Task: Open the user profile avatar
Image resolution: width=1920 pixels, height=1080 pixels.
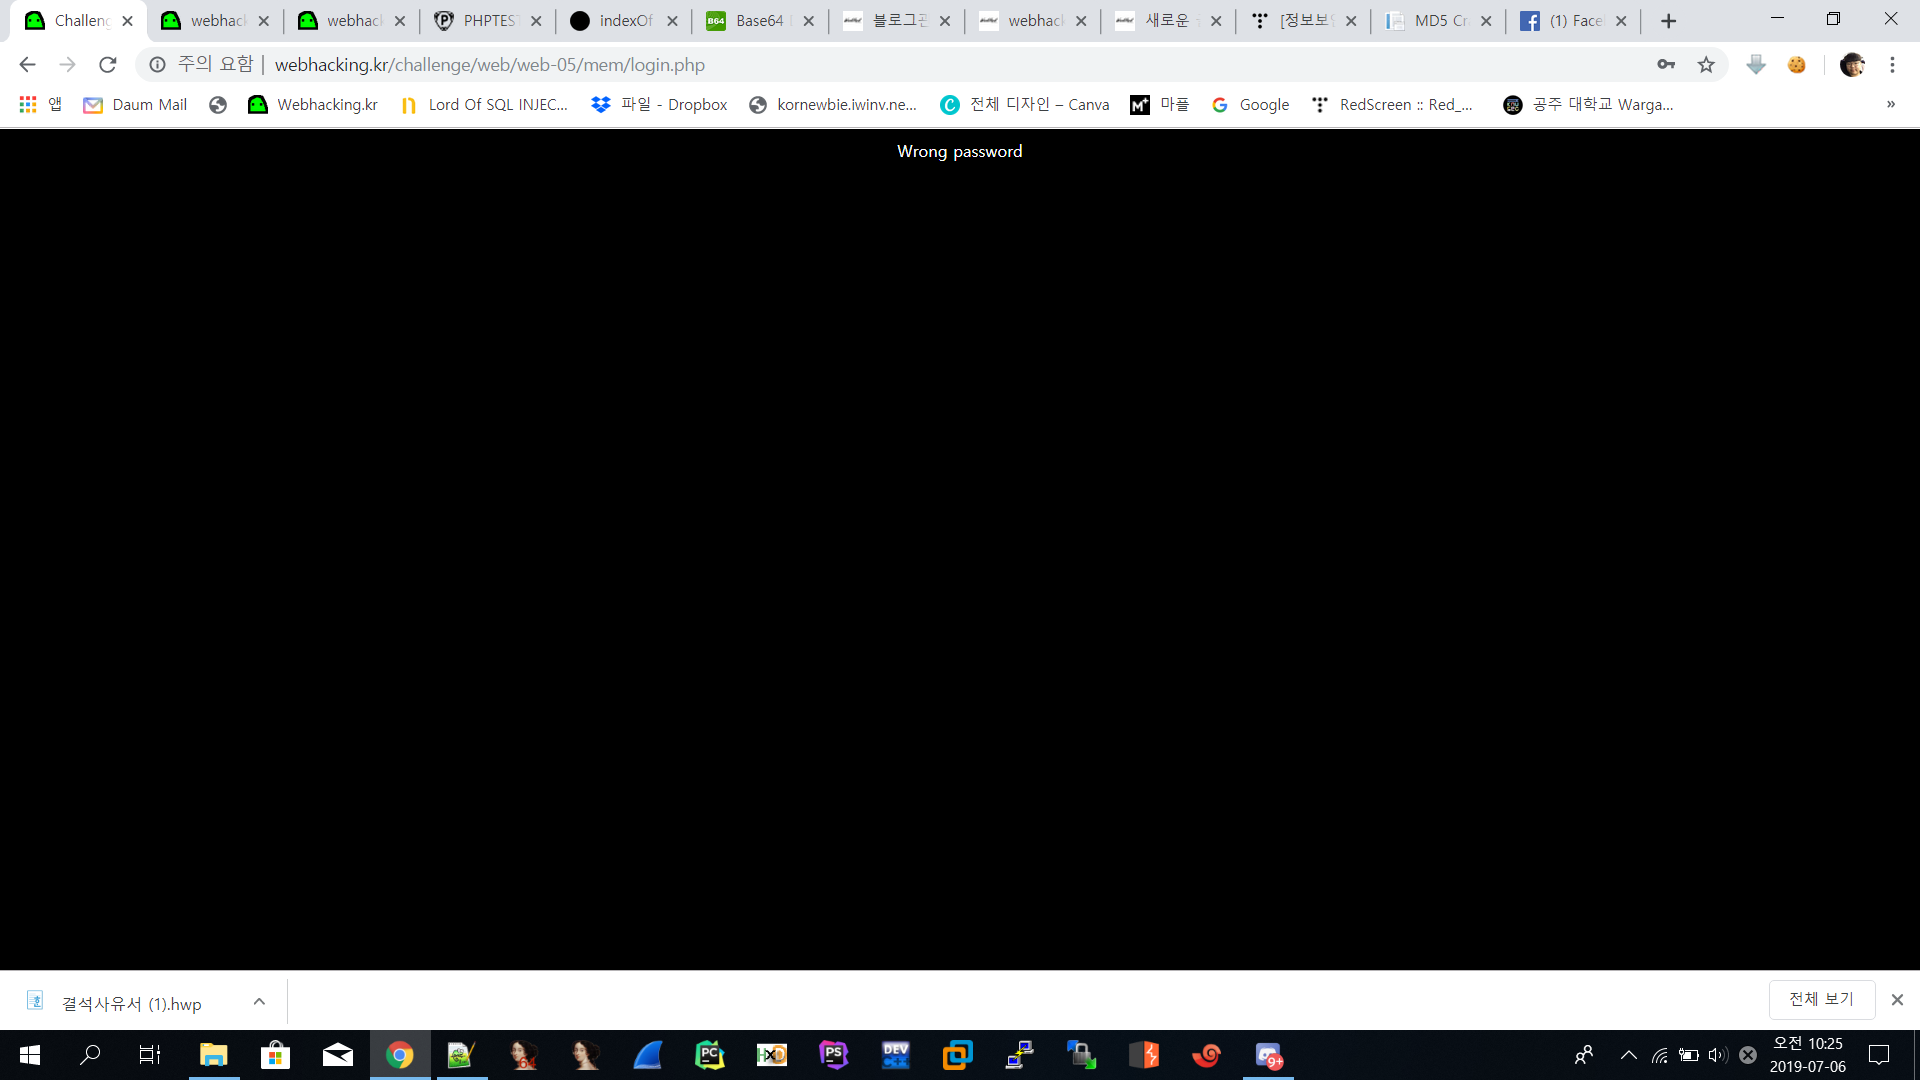Action: 1852,65
